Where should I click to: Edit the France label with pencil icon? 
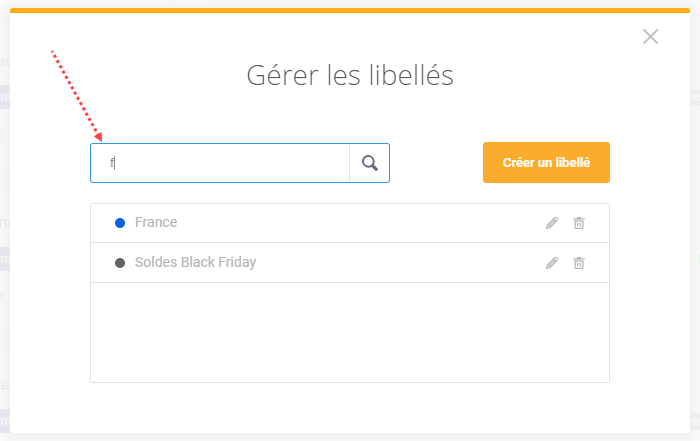[x=552, y=223]
